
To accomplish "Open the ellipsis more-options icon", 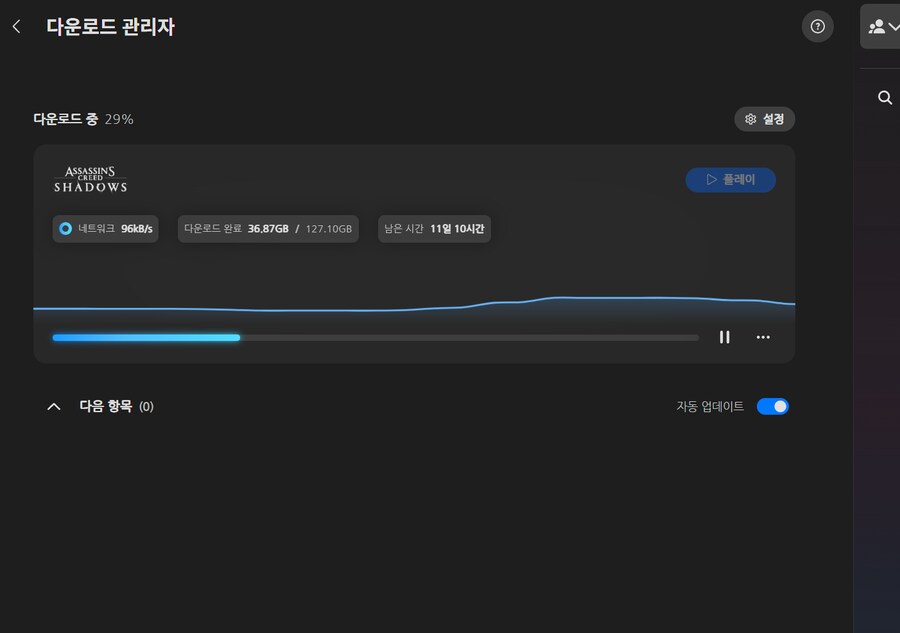I will [763, 337].
